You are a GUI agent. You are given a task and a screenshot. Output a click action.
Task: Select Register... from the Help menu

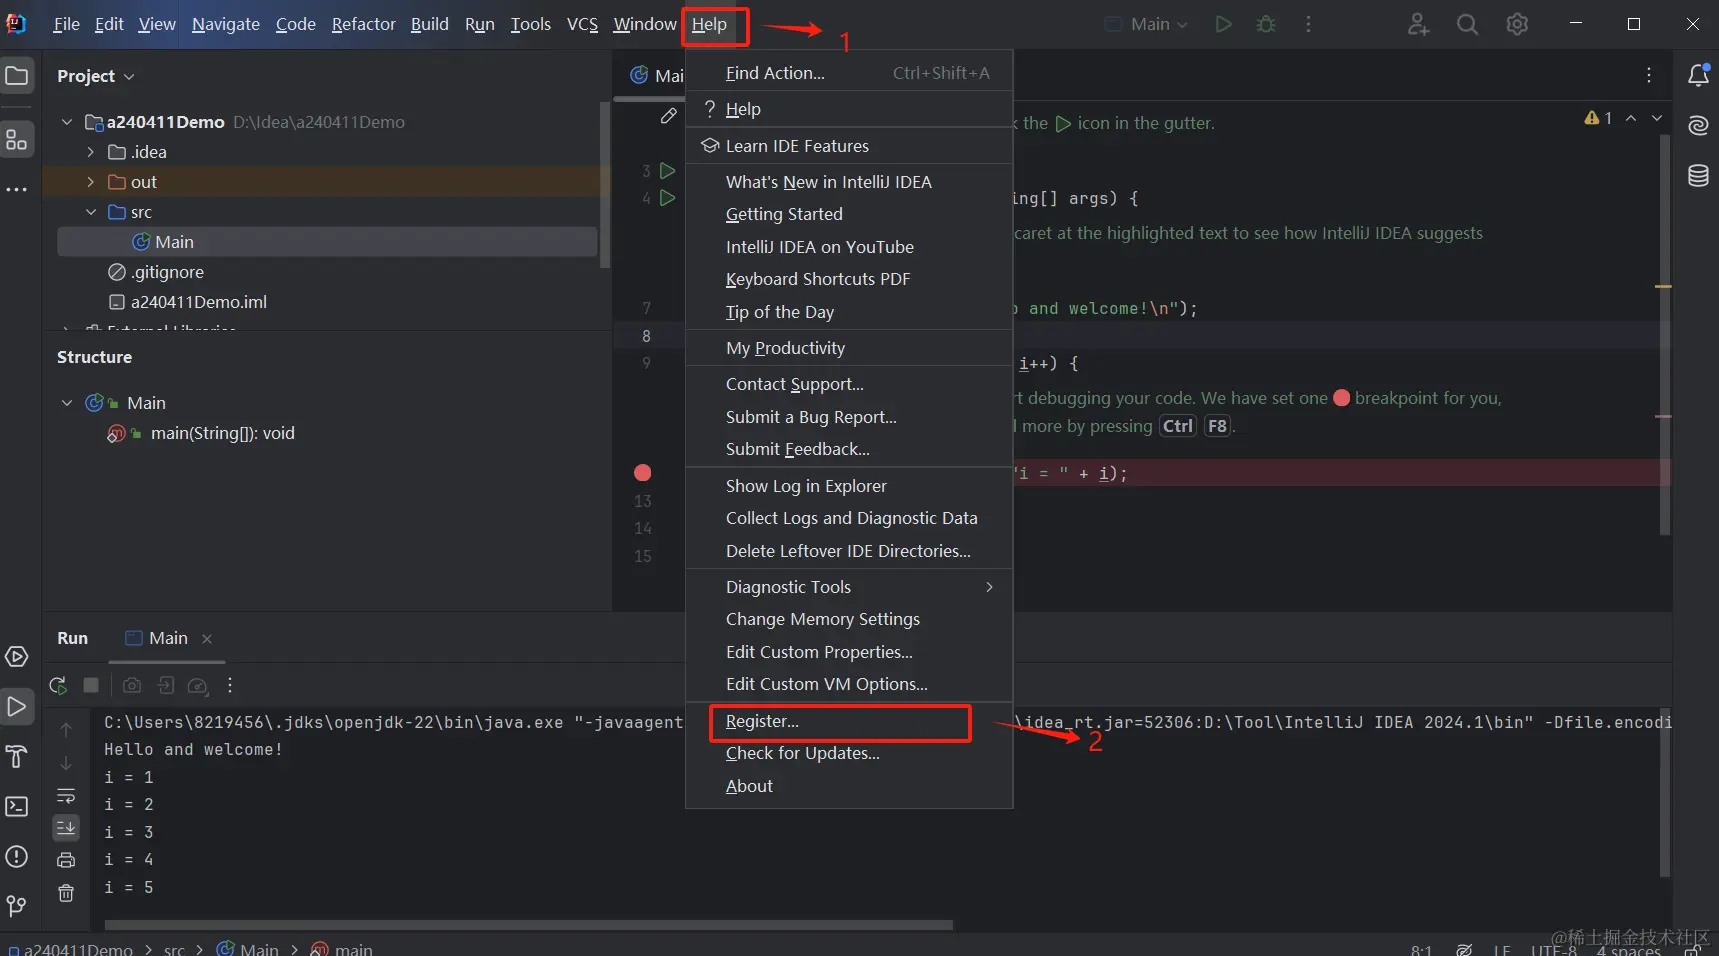click(849, 721)
